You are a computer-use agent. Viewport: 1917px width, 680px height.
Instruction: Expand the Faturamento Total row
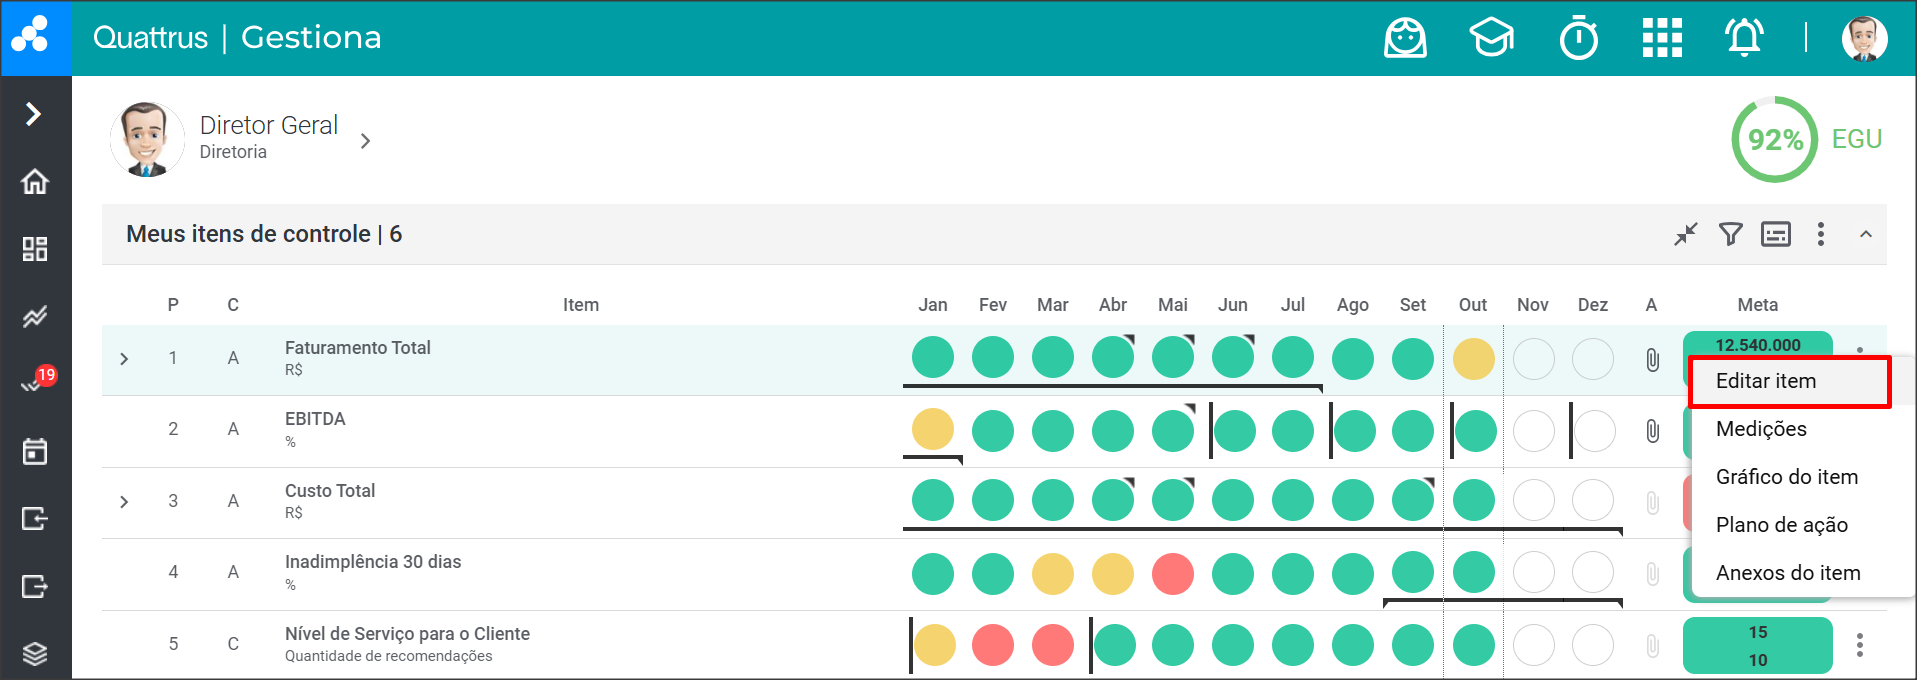124,359
